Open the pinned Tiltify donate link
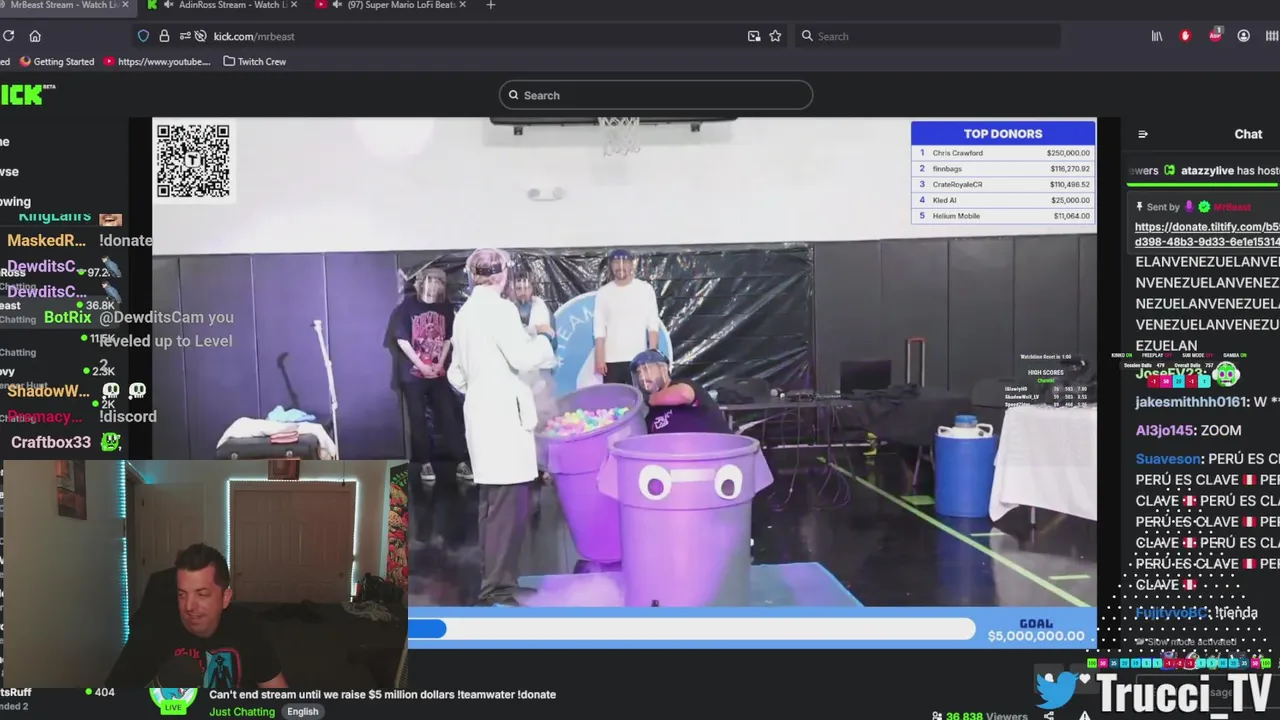The image size is (1280, 720). tap(1207, 234)
